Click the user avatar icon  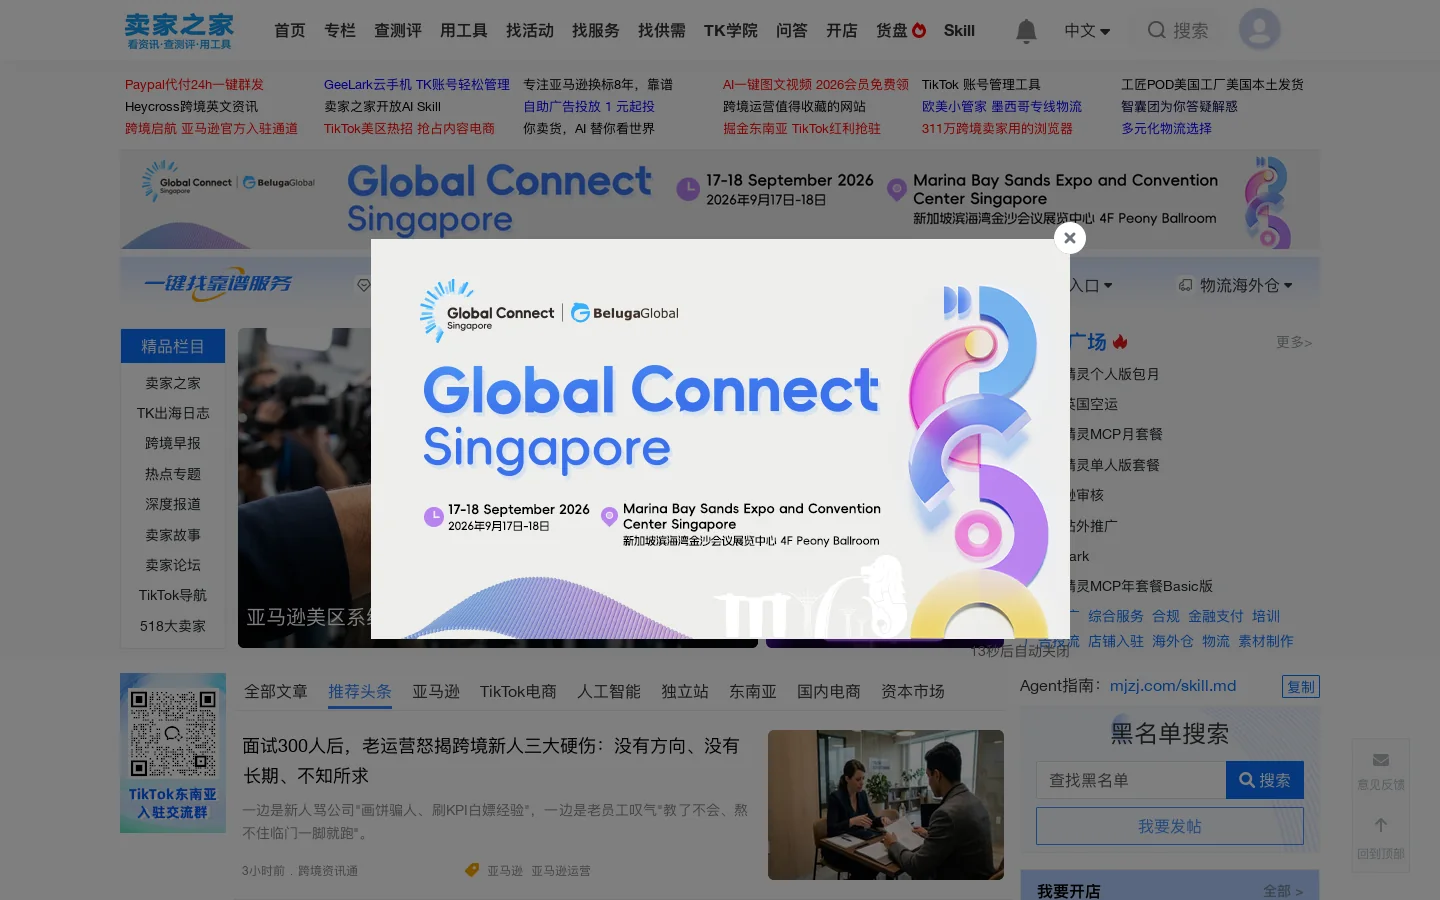(1260, 30)
